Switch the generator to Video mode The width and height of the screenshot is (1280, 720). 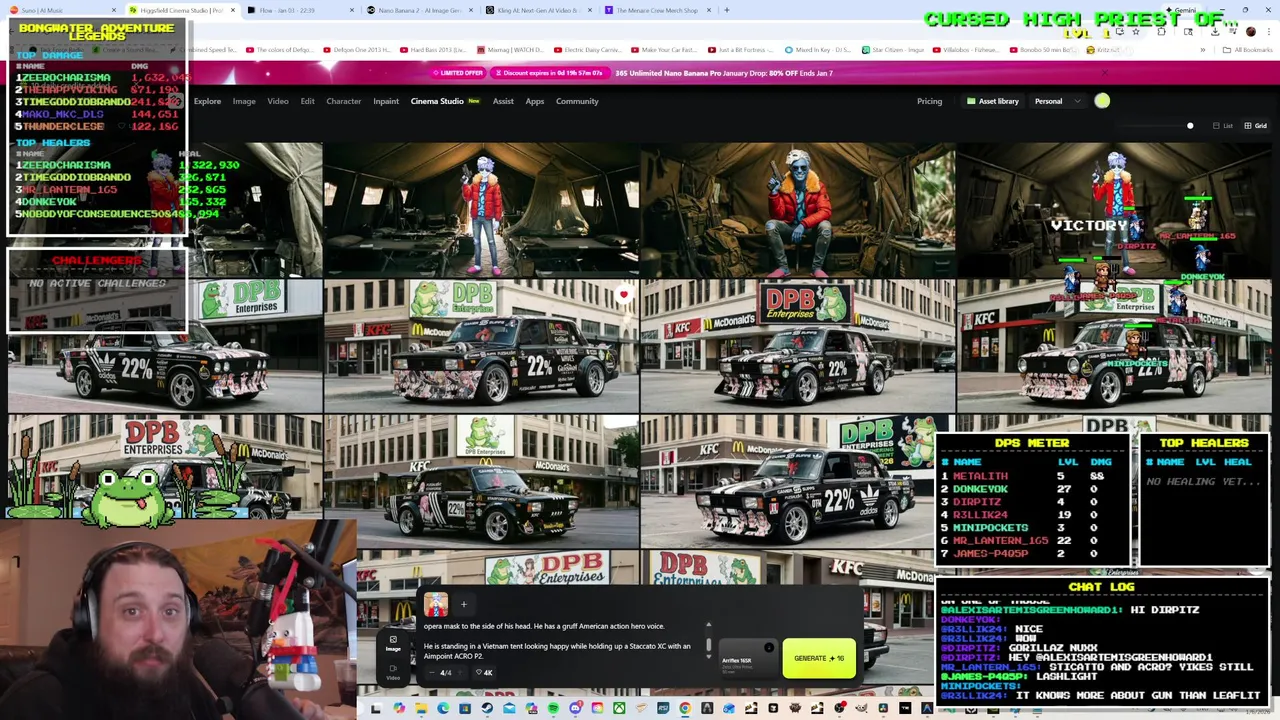[x=393, y=672]
